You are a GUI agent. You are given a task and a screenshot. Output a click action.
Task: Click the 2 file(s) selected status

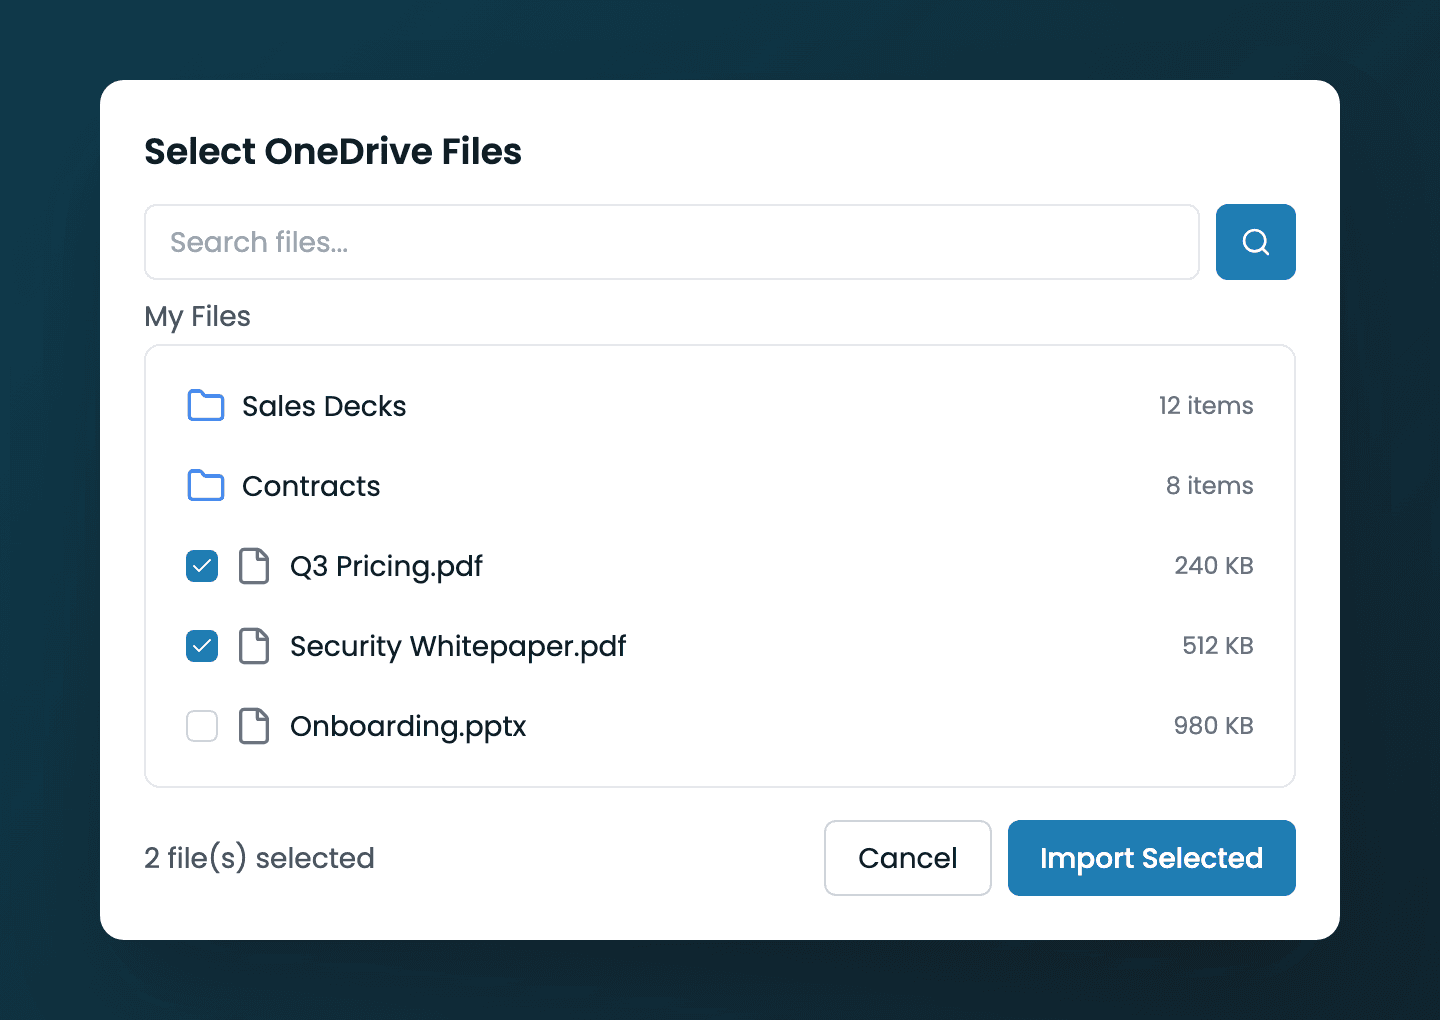[260, 858]
